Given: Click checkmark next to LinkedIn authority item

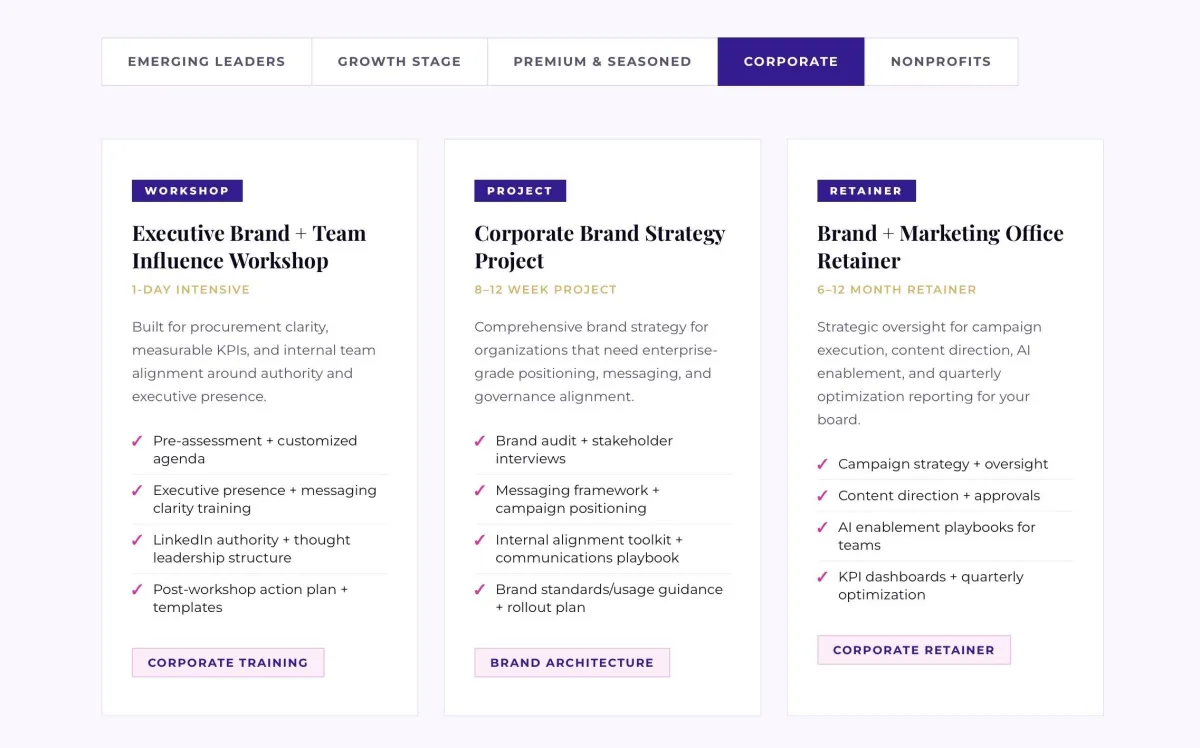Looking at the screenshot, I should (x=137, y=540).
